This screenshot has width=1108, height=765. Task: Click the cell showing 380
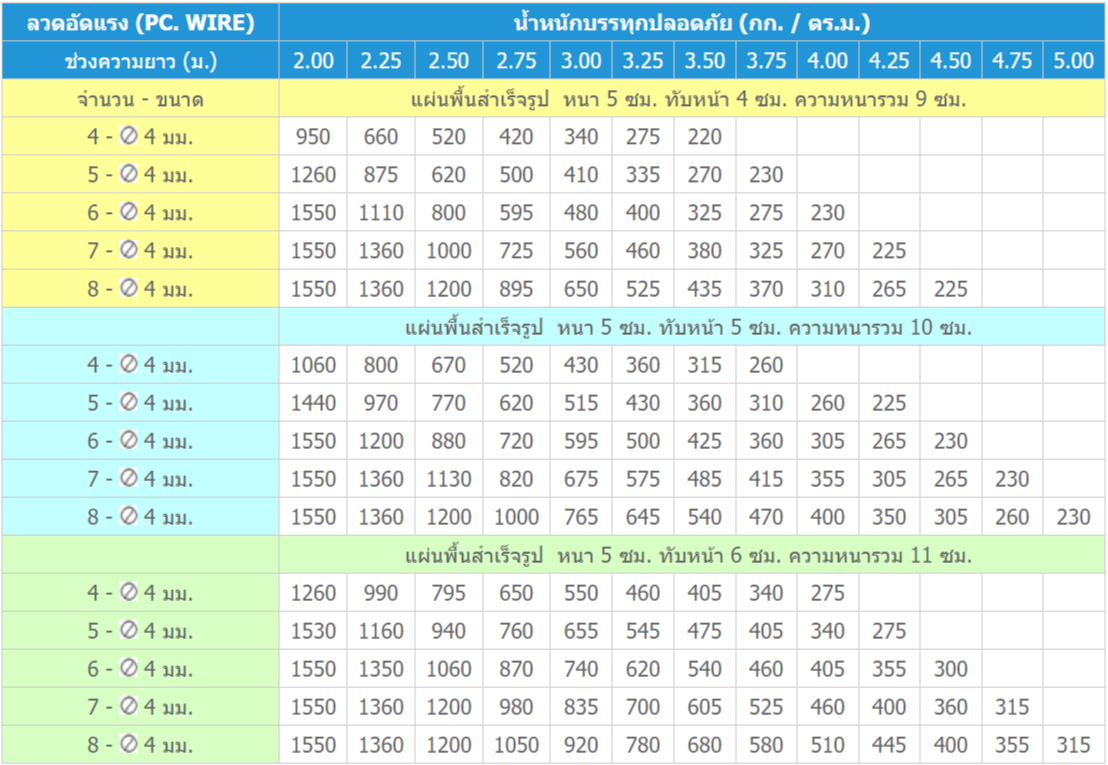[x=705, y=251]
